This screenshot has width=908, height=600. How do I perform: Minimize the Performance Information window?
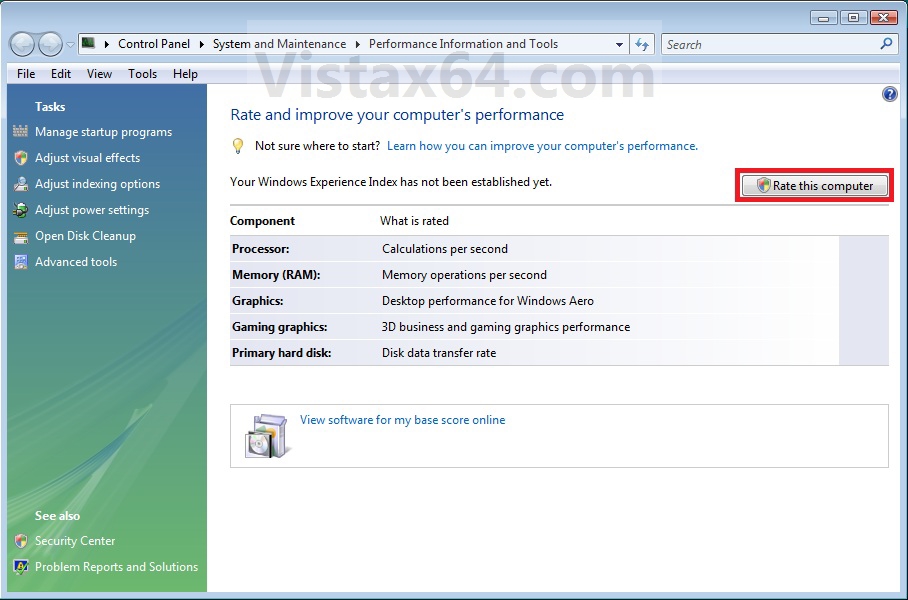coord(823,18)
